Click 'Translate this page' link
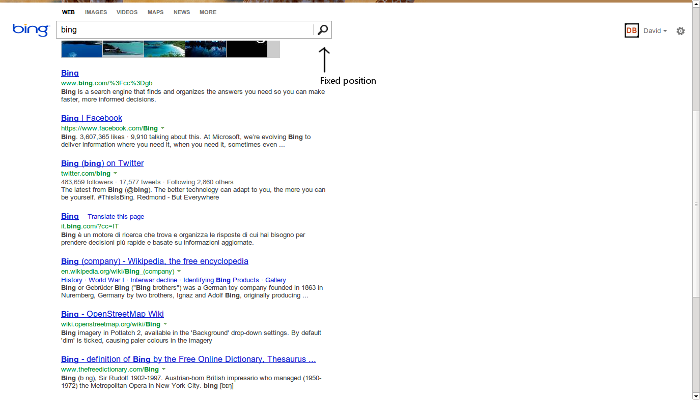This screenshot has height=400, width=700. click(116, 217)
